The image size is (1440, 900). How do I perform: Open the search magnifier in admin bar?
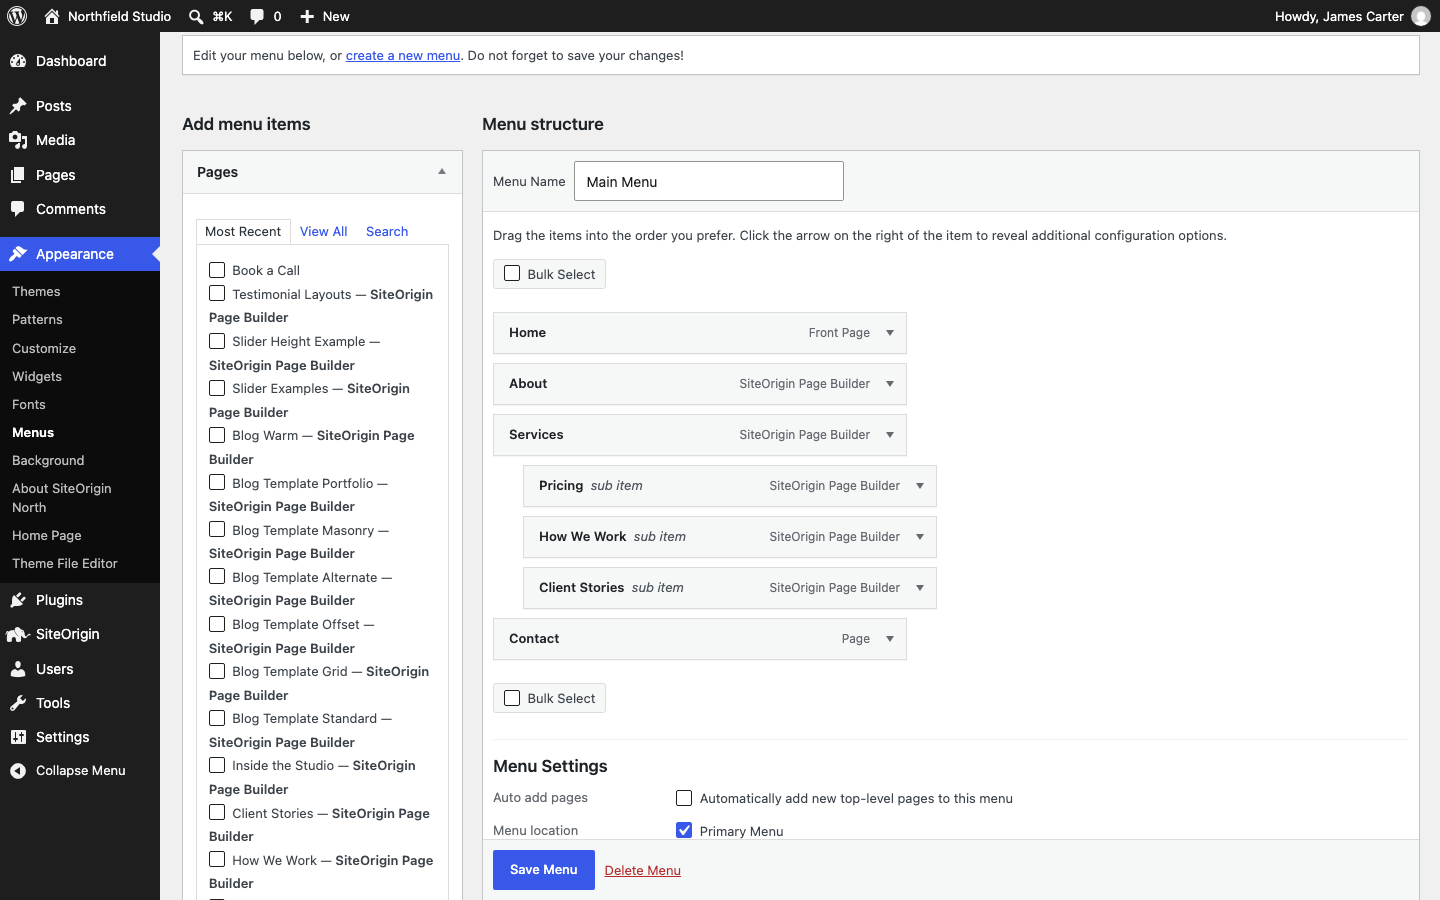tap(196, 16)
